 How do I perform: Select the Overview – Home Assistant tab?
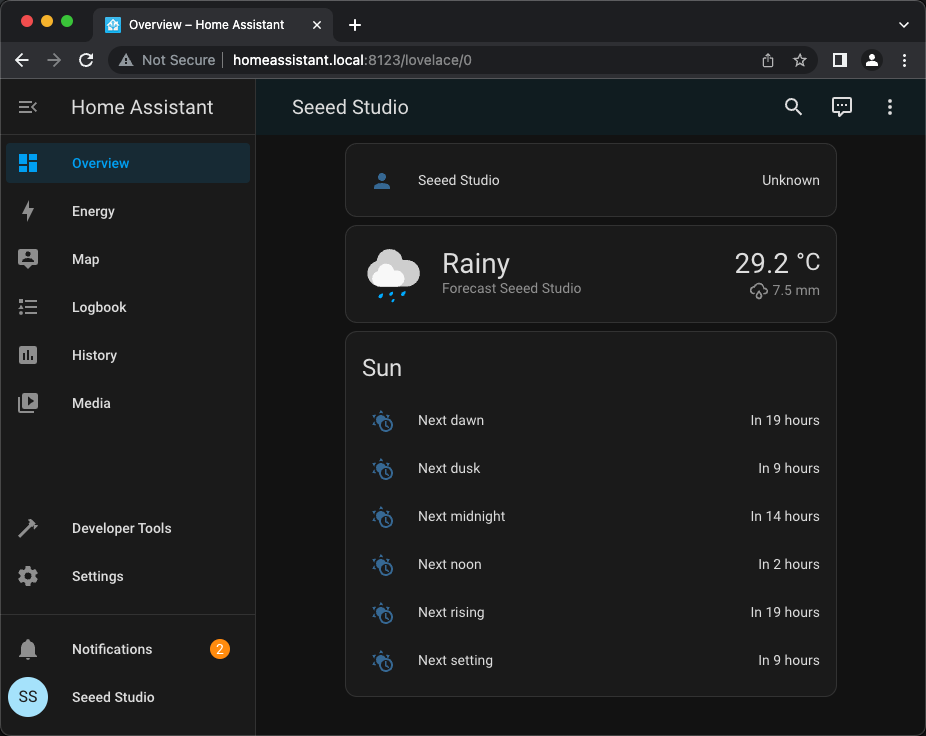point(213,25)
